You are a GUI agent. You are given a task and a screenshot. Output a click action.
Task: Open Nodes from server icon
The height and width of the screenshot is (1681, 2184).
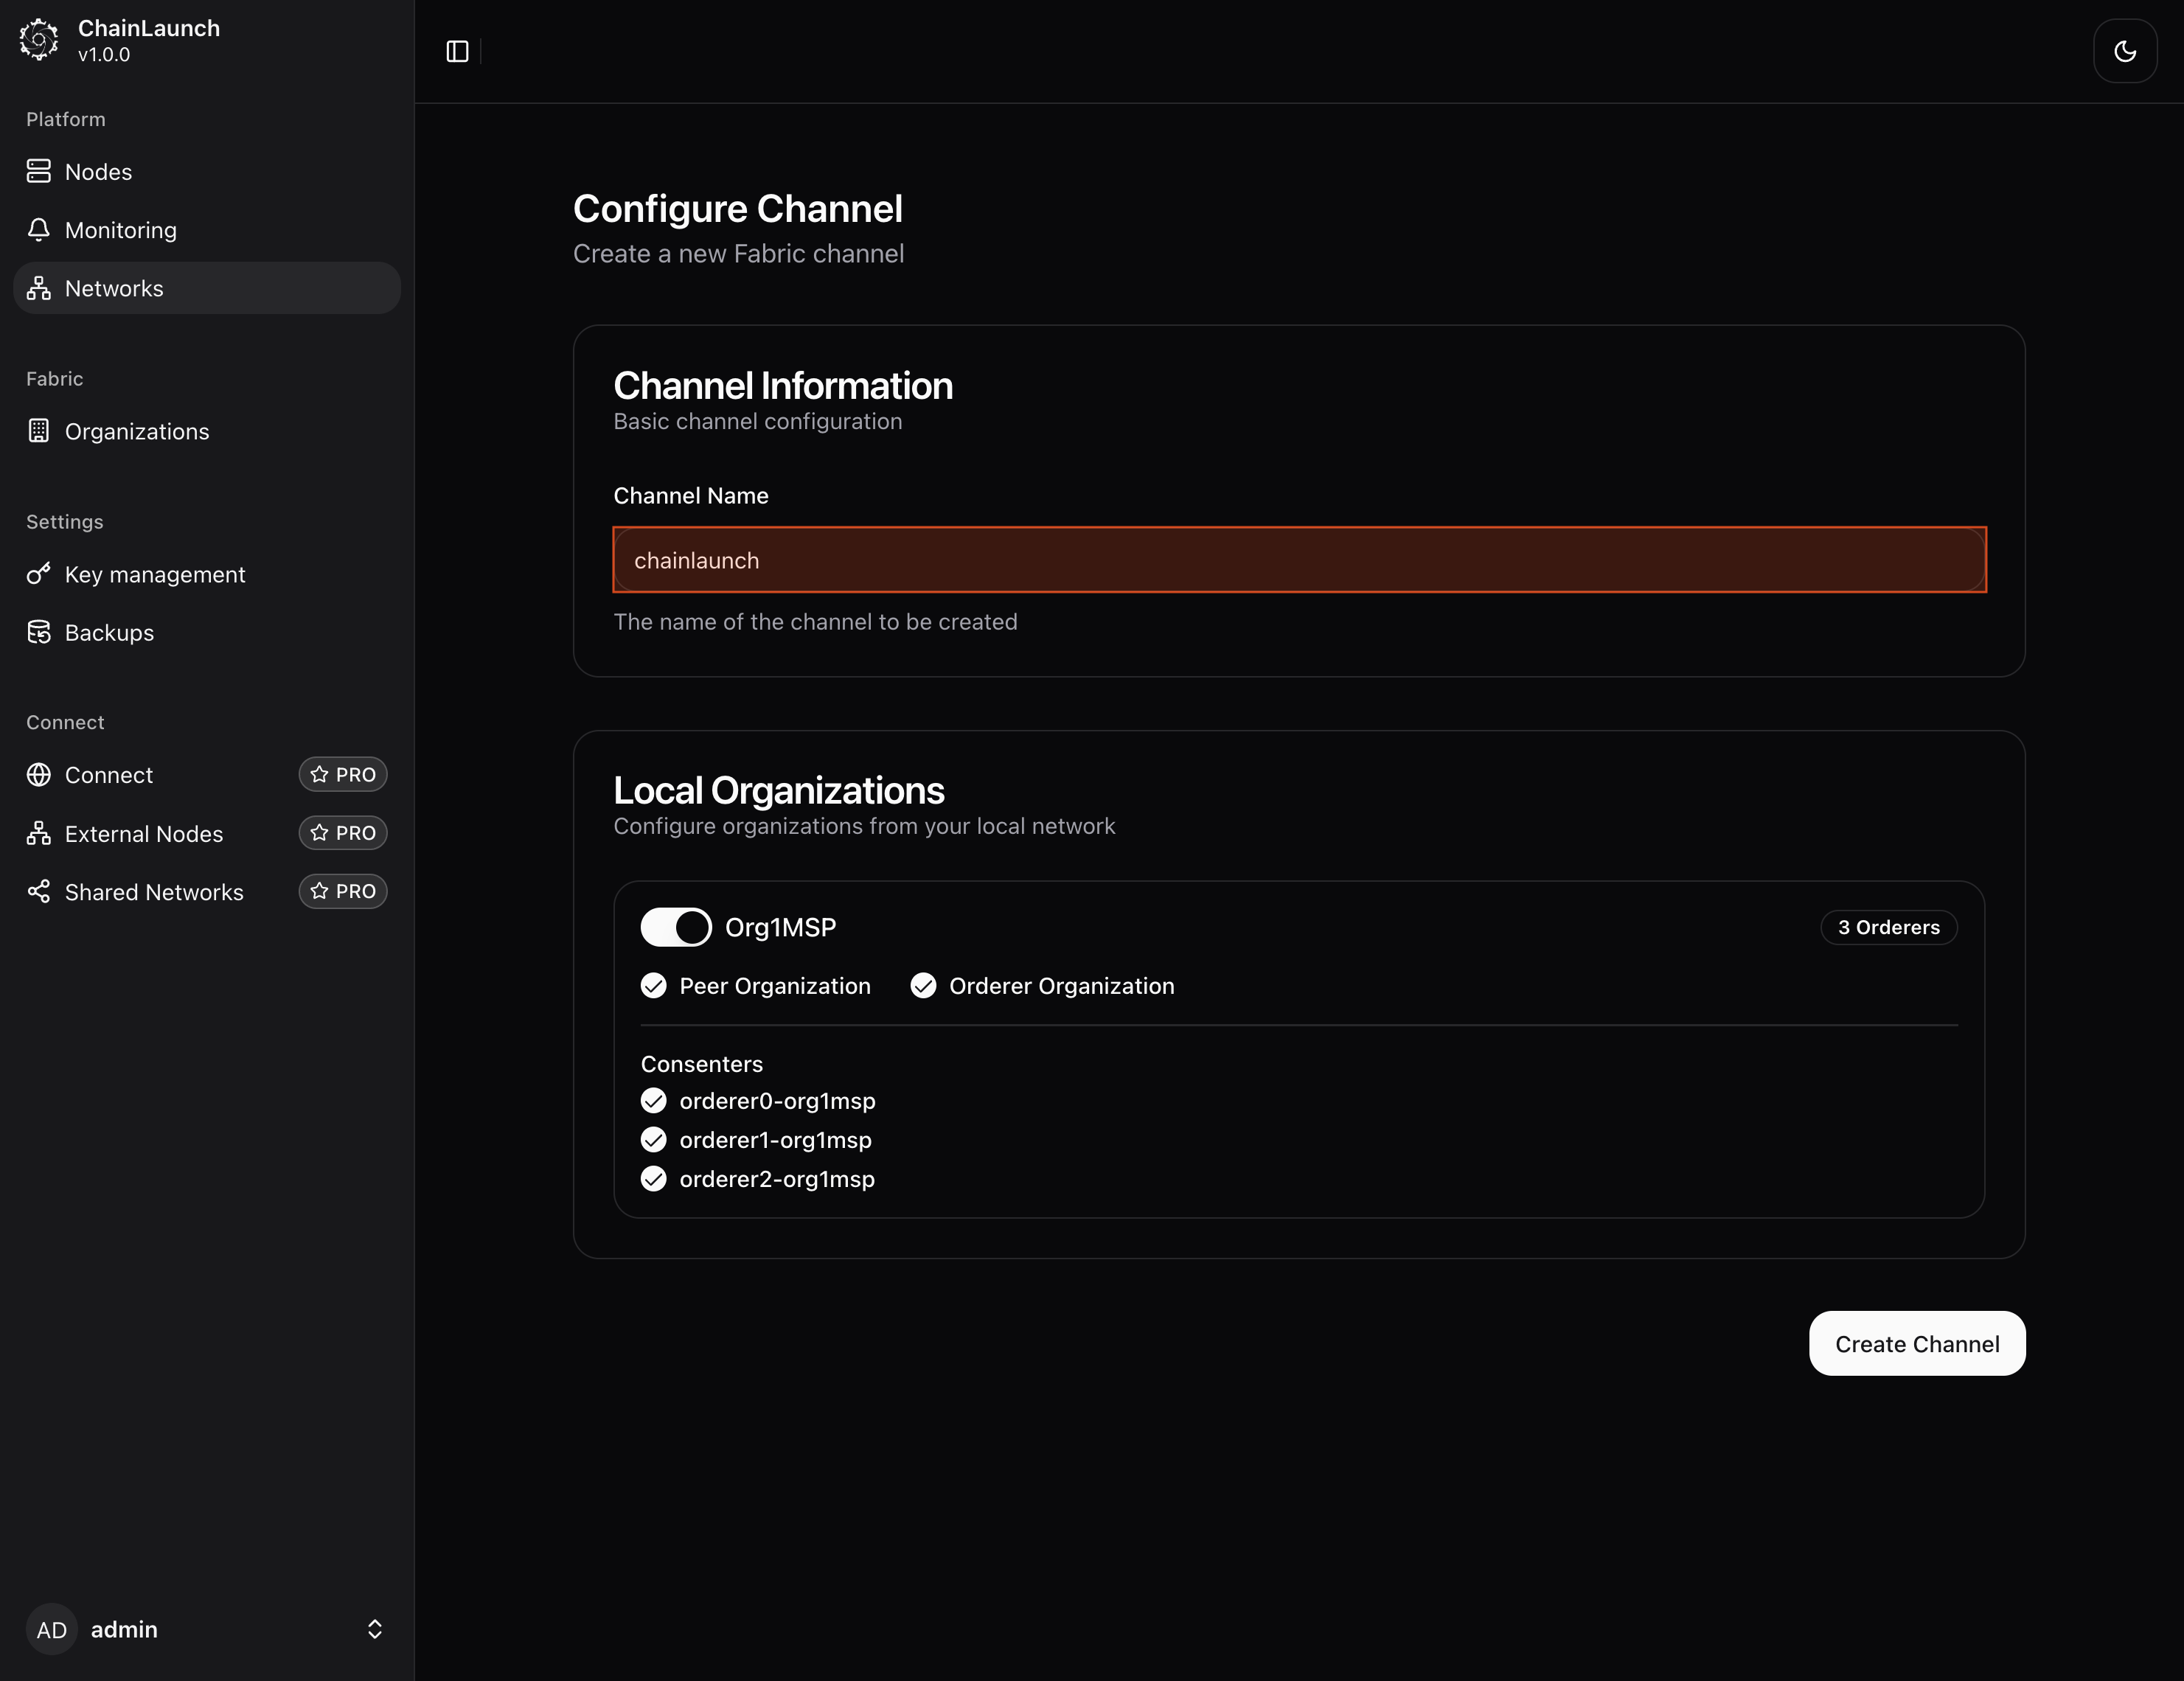(39, 172)
